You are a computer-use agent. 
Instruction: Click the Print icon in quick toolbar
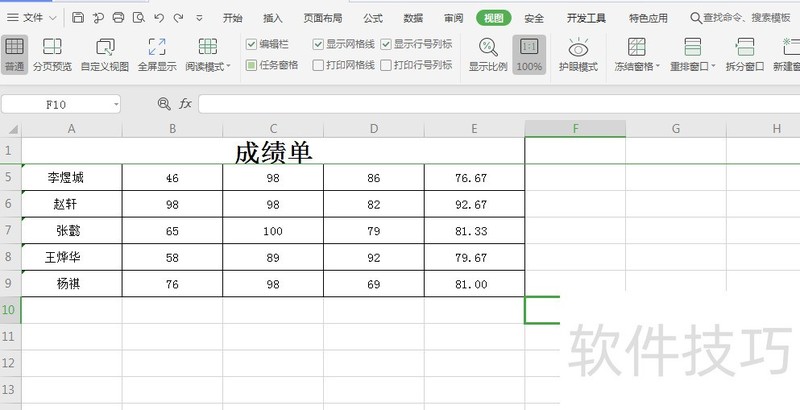[118, 18]
